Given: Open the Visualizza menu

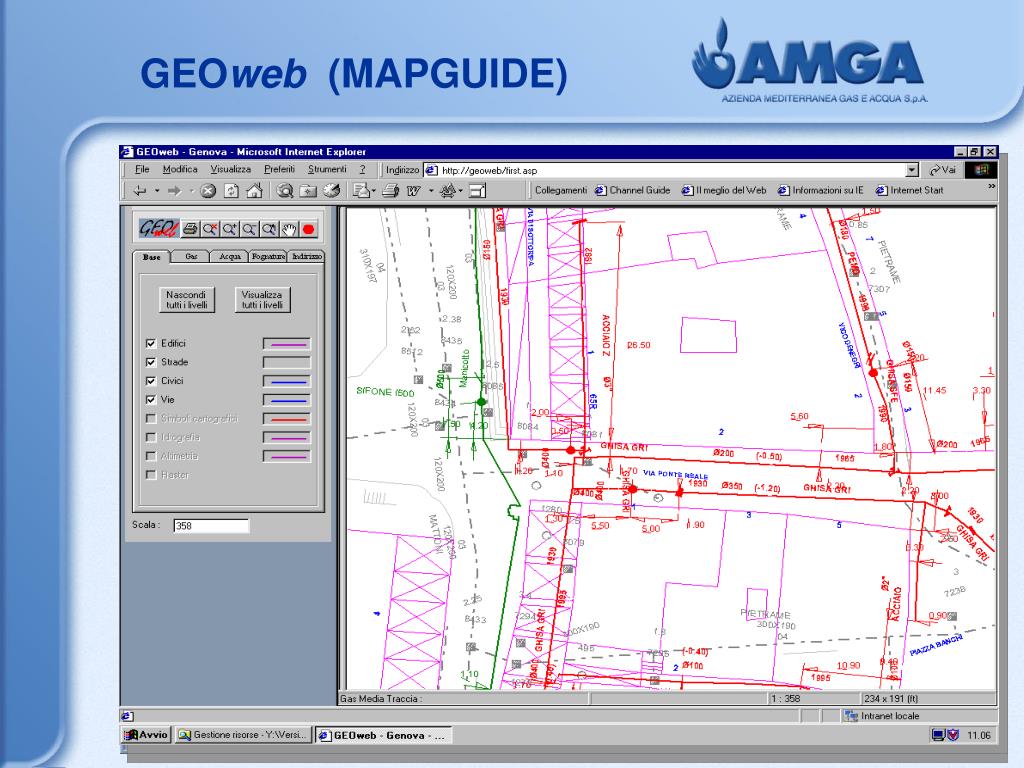Looking at the screenshot, I should click(231, 169).
